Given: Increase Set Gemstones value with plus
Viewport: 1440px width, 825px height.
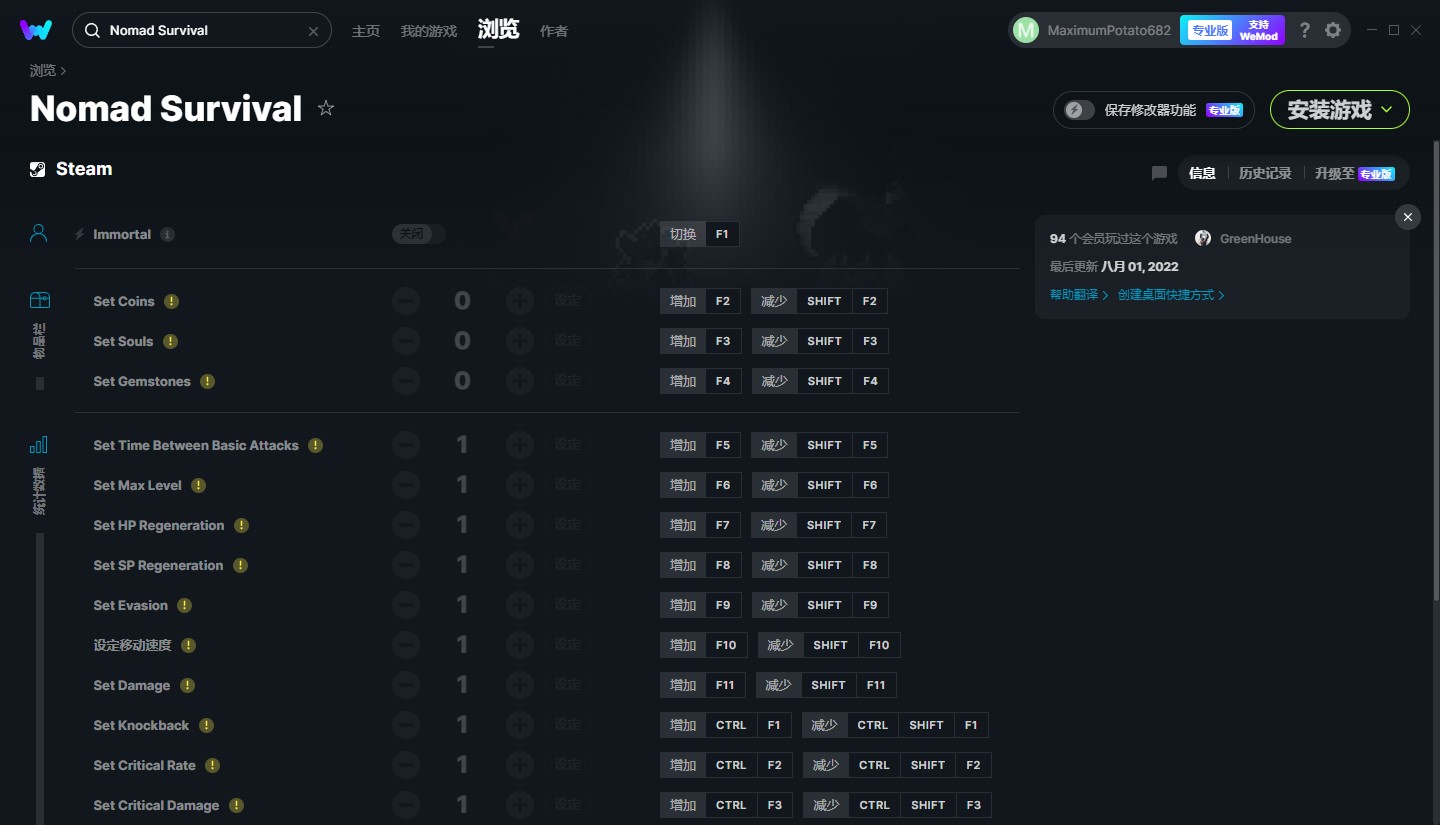Looking at the screenshot, I should 519,381.
